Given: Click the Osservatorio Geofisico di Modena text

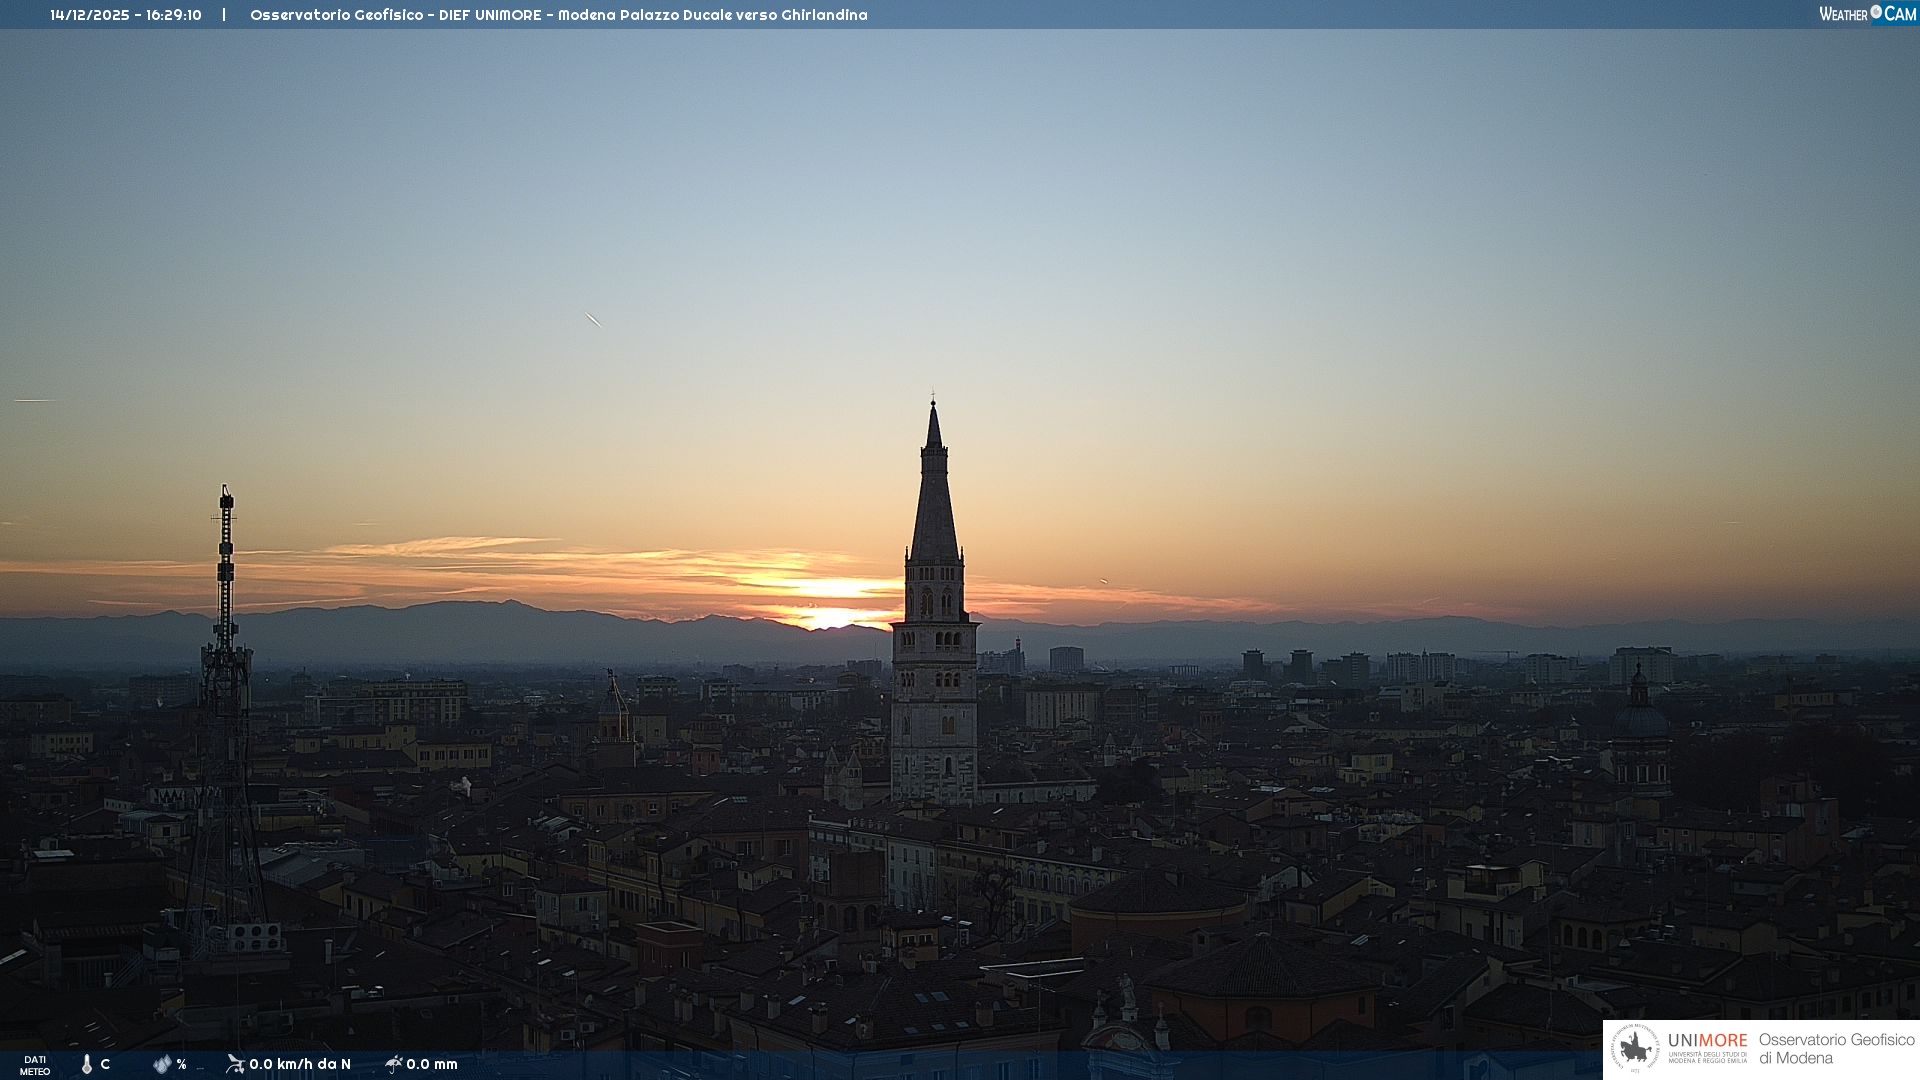Looking at the screenshot, I should tap(1836, 1048).
